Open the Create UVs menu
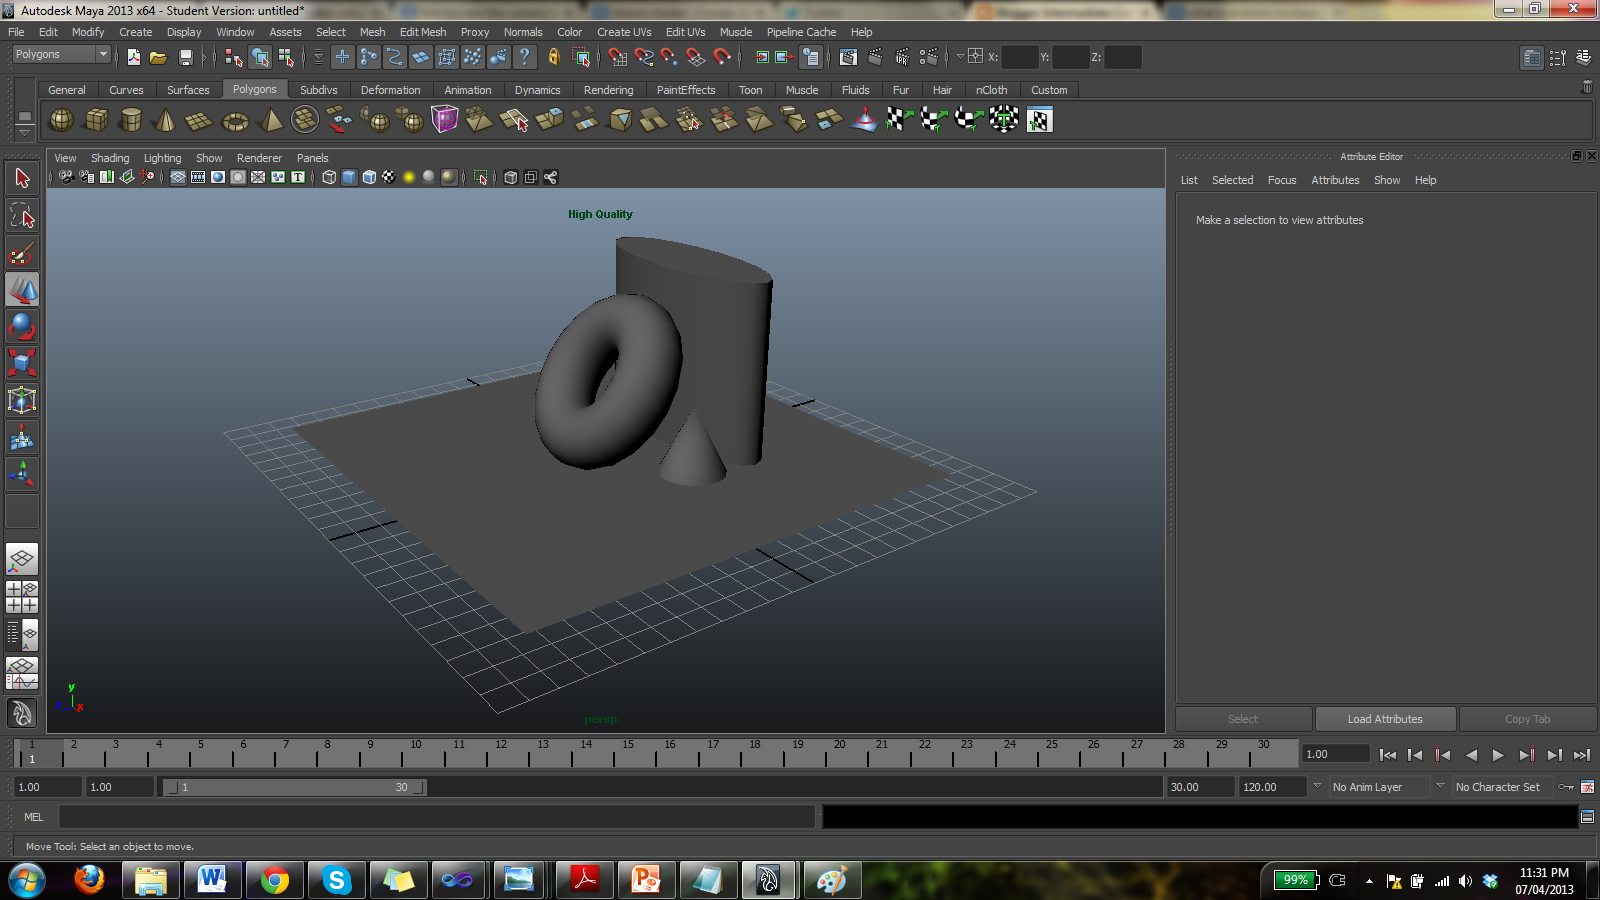Viewport: 1600px width, 900px height. 624,32
